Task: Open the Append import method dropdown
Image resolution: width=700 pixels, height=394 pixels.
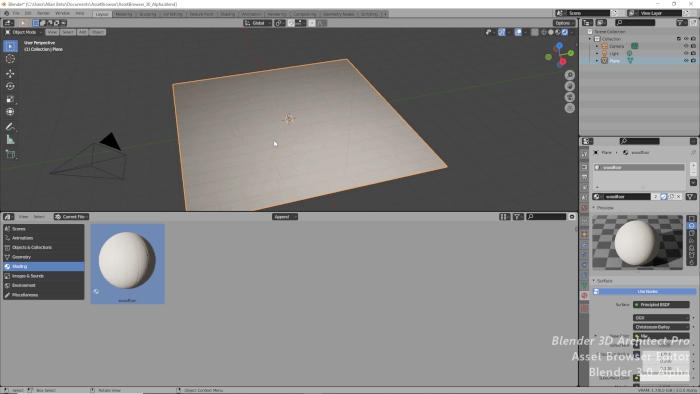Action: (x=285, y=217)
